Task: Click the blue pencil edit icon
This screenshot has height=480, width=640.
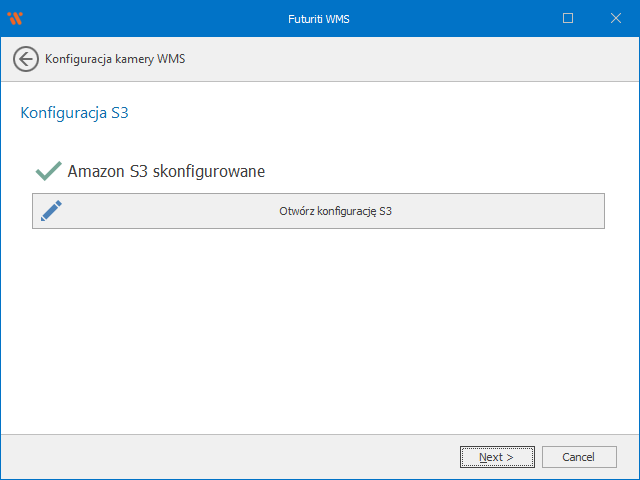Action: coord(51,211)
